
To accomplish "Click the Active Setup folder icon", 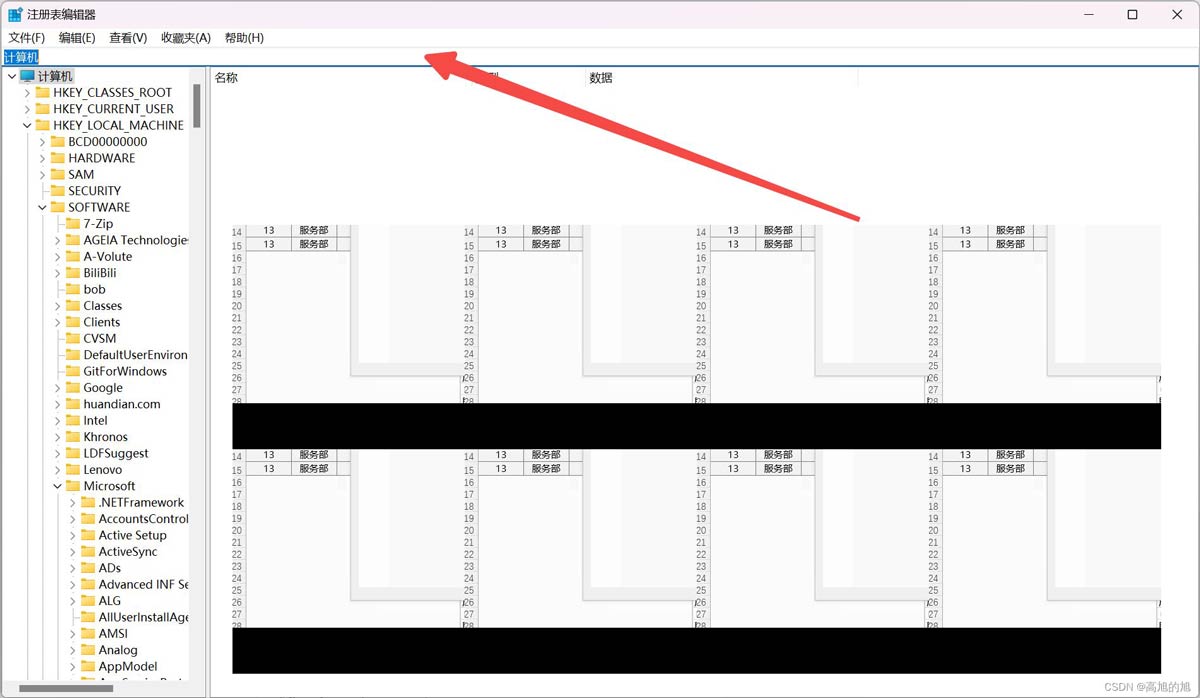I will pyautogui.click(x=88, y=536).
